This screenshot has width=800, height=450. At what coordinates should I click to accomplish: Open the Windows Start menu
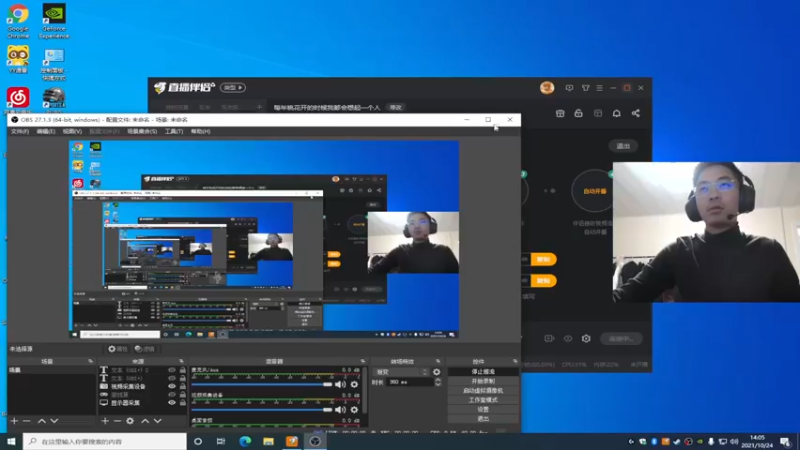pyautogui.click(x=11, y=441)
